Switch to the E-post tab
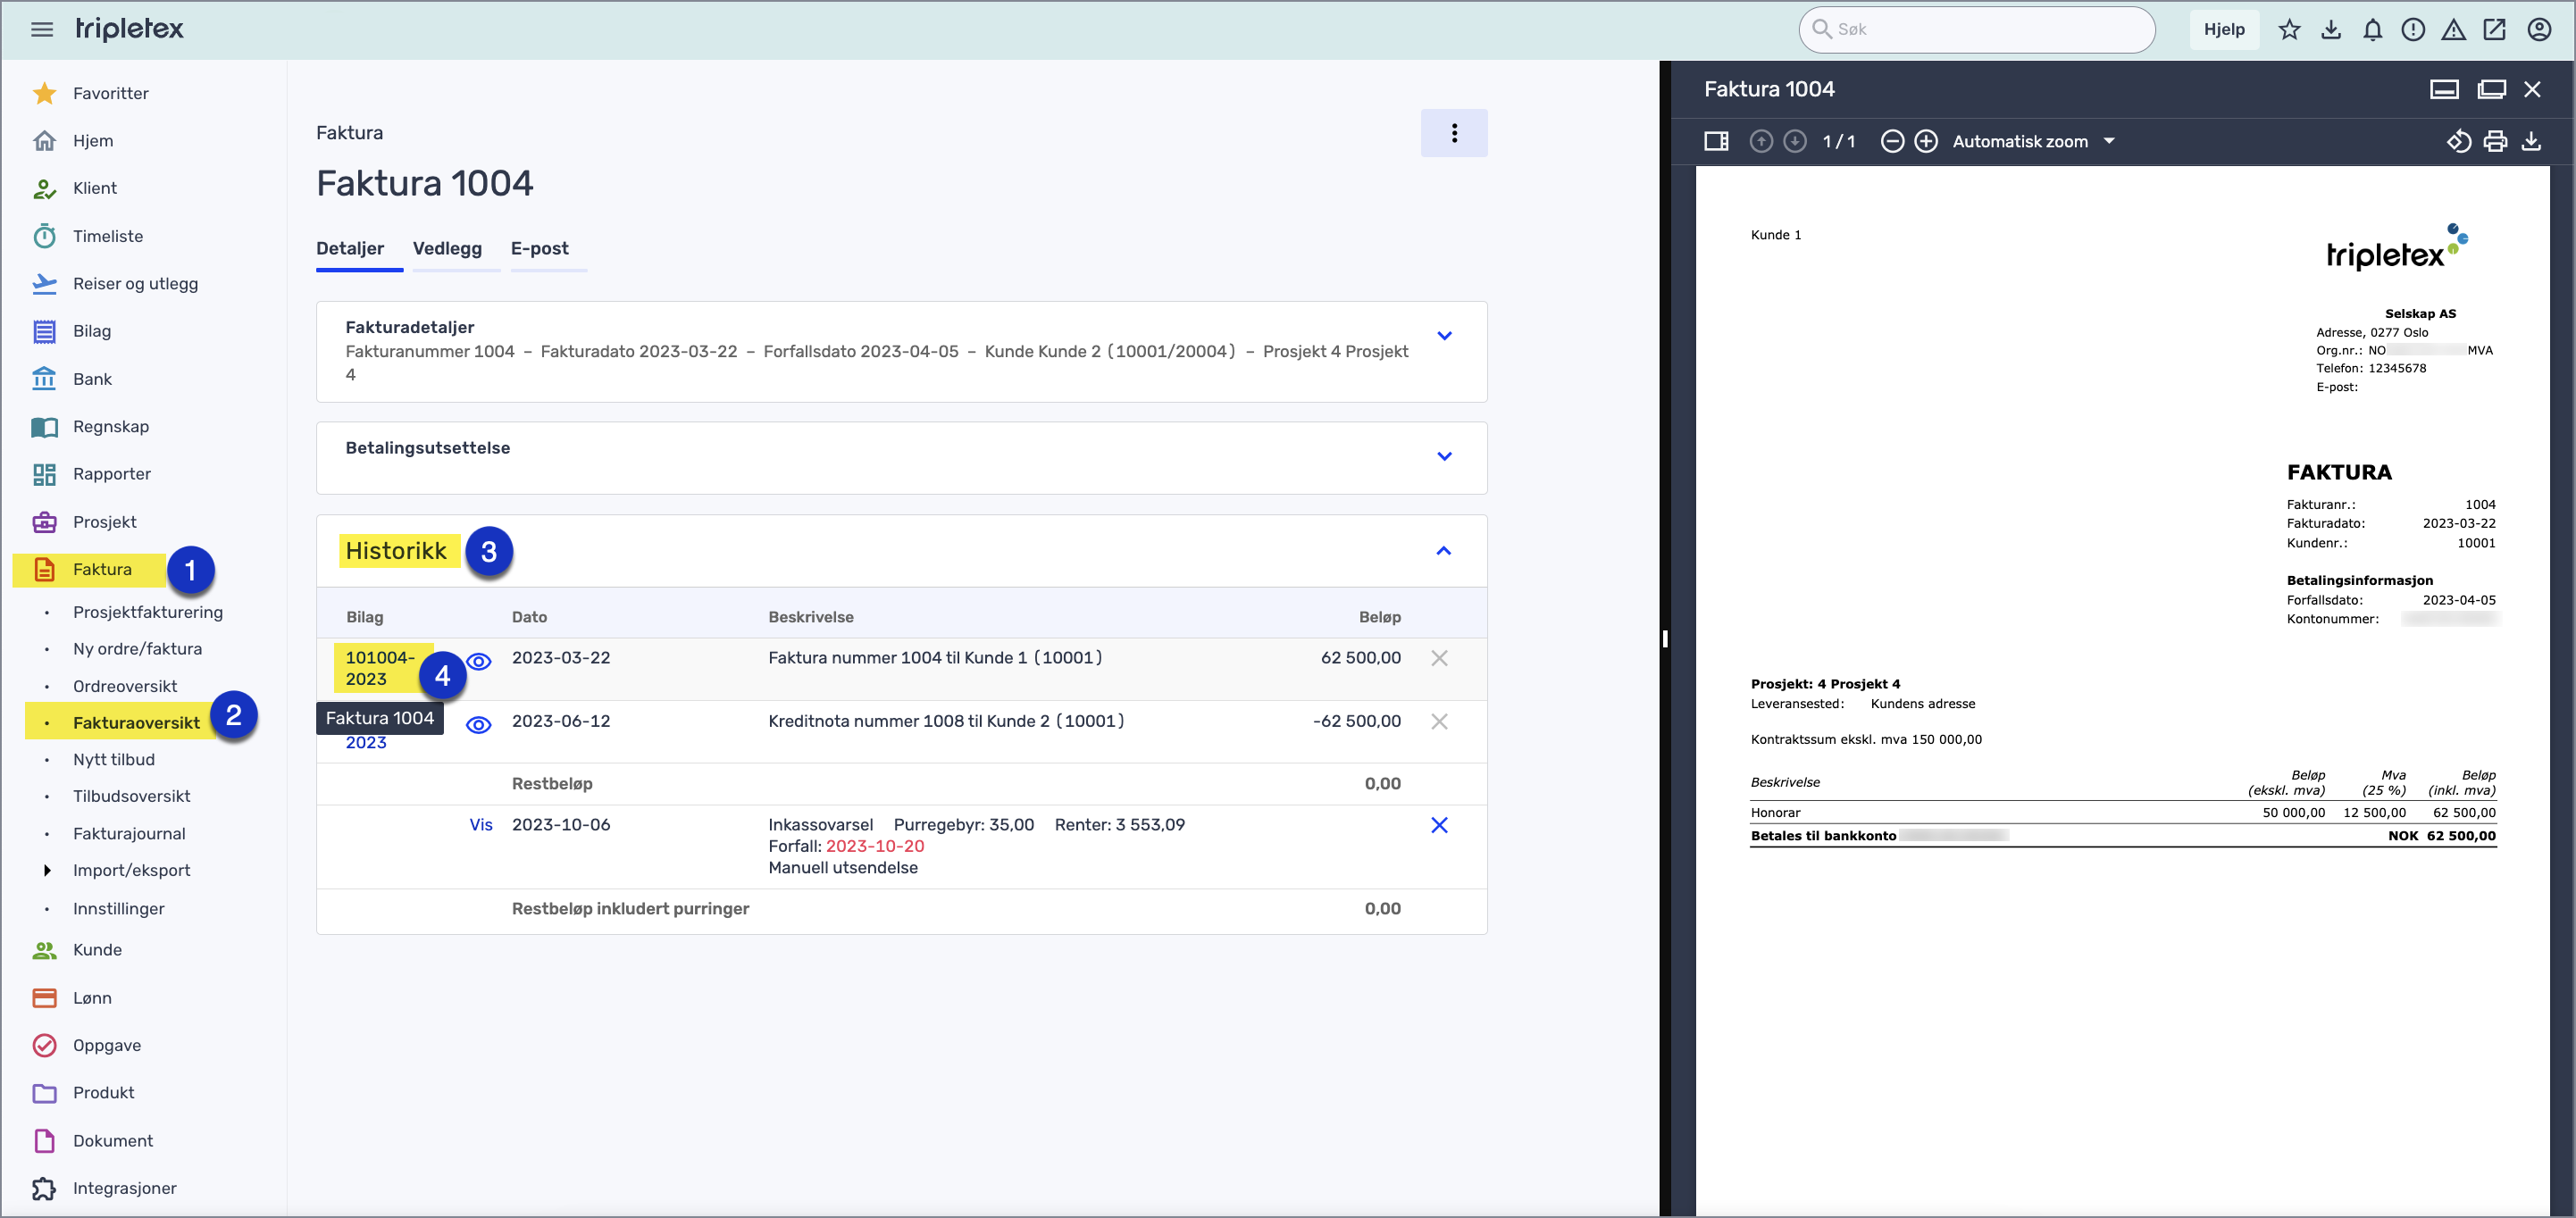Viewport: 2576px width, 1218px height. (x=539, y=248)
